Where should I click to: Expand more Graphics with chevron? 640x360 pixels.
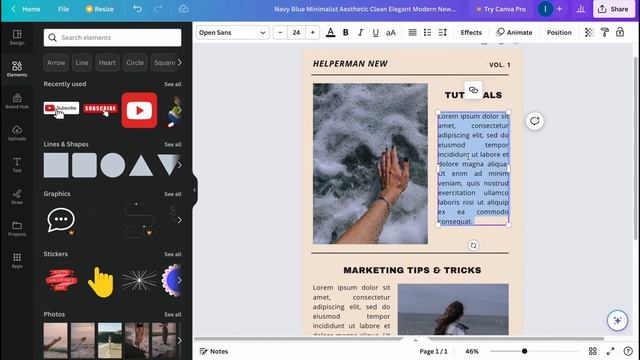tap(179, 220)
